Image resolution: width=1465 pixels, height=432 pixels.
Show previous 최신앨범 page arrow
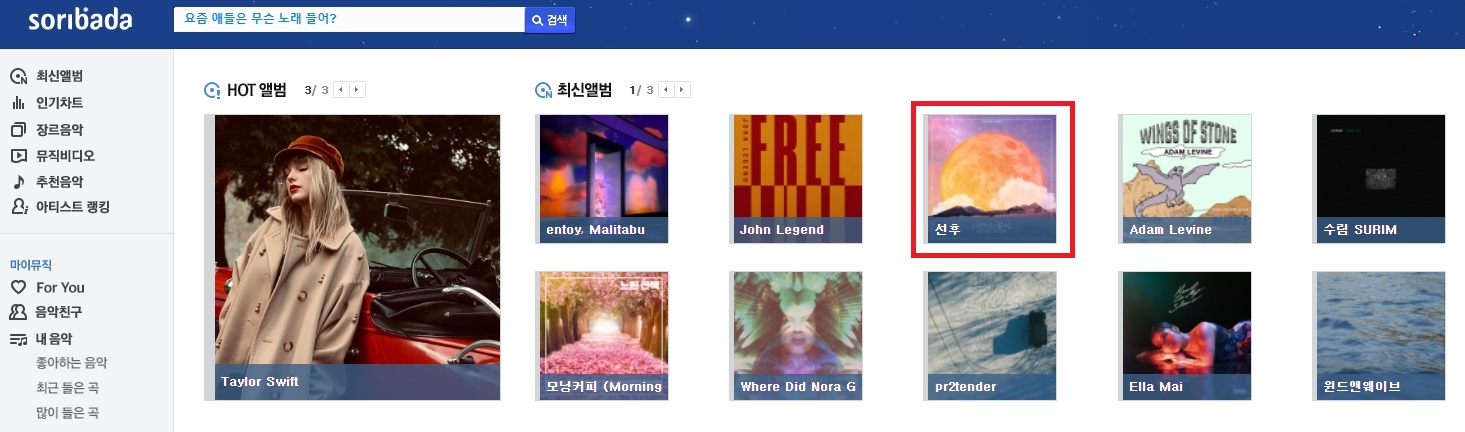tap(665, 90)
